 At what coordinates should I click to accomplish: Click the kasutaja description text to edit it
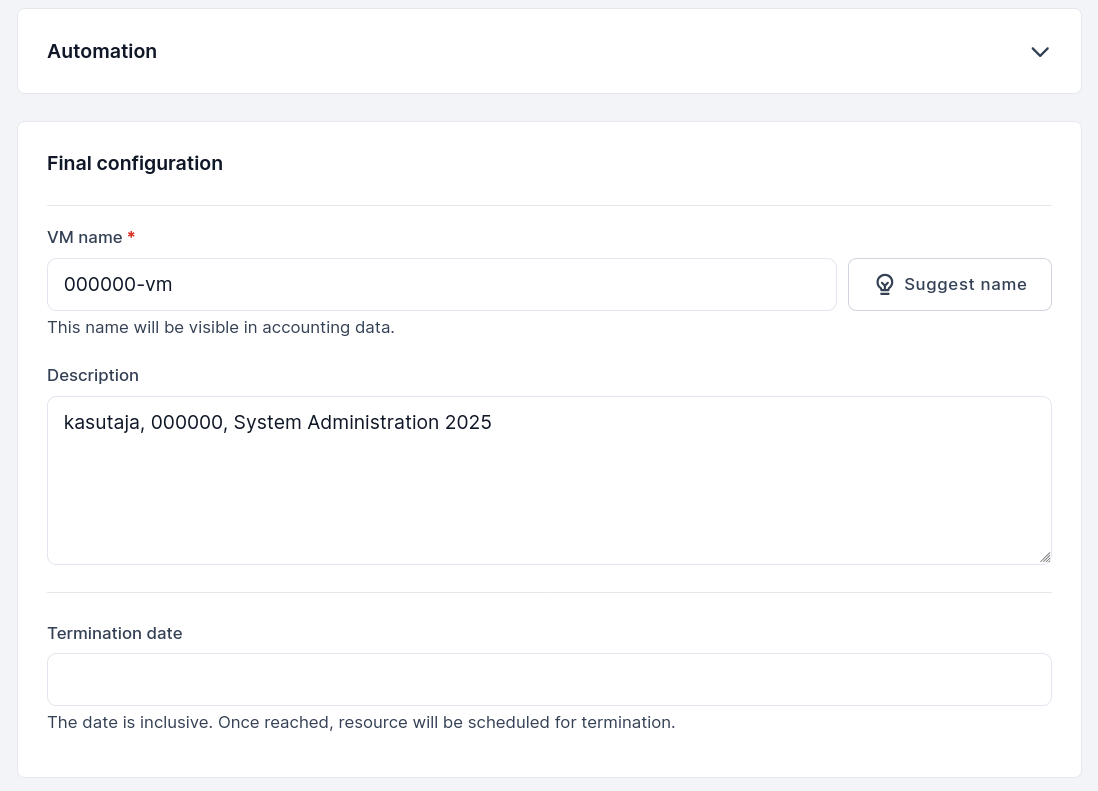coord(277,422)
